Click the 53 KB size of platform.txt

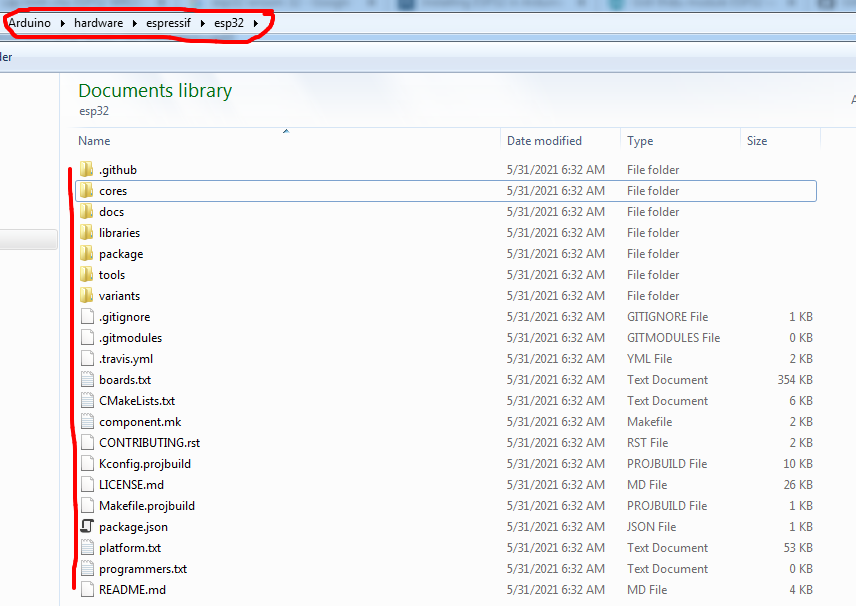(798, 548)
